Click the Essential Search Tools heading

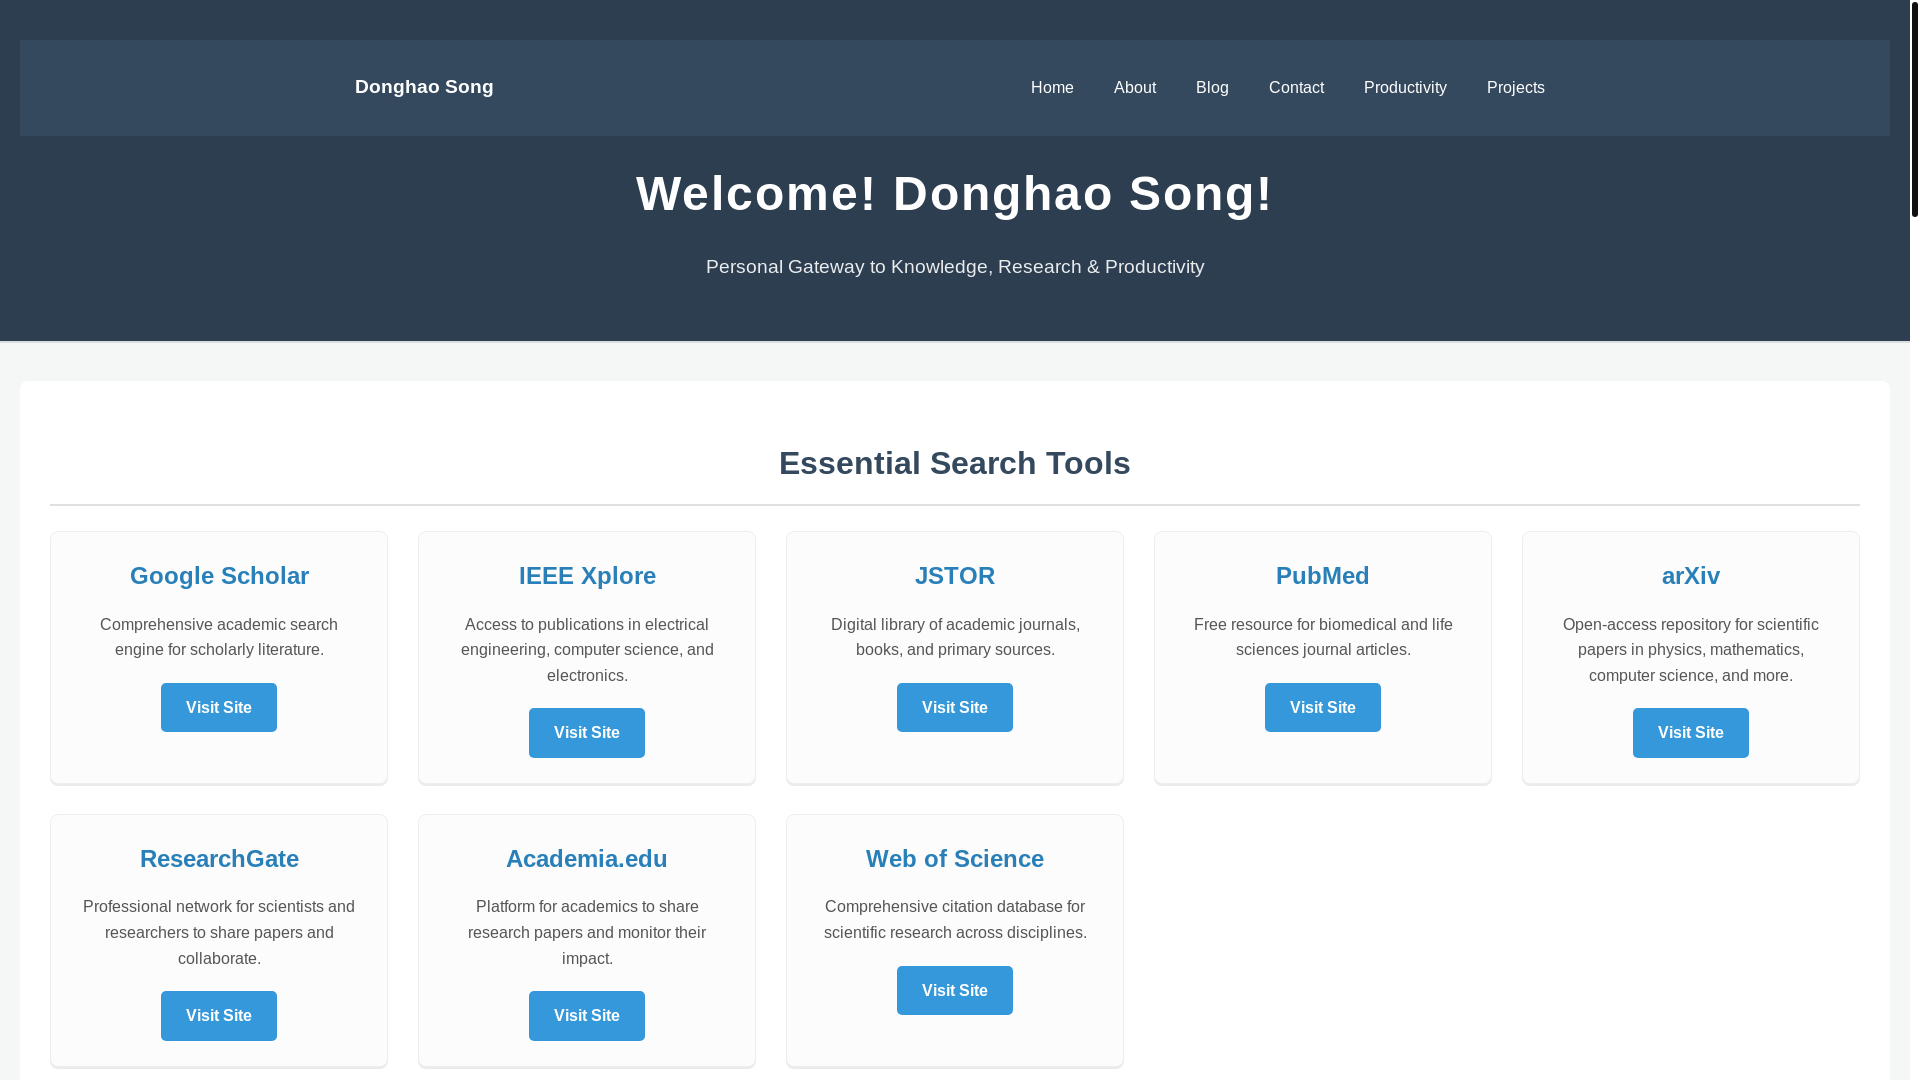point(955,463)
